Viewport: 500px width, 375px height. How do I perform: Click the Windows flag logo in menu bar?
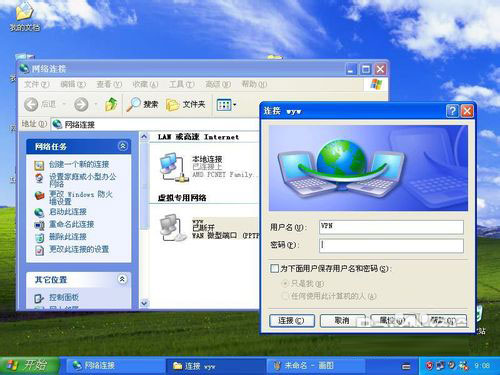pos(376,84)
